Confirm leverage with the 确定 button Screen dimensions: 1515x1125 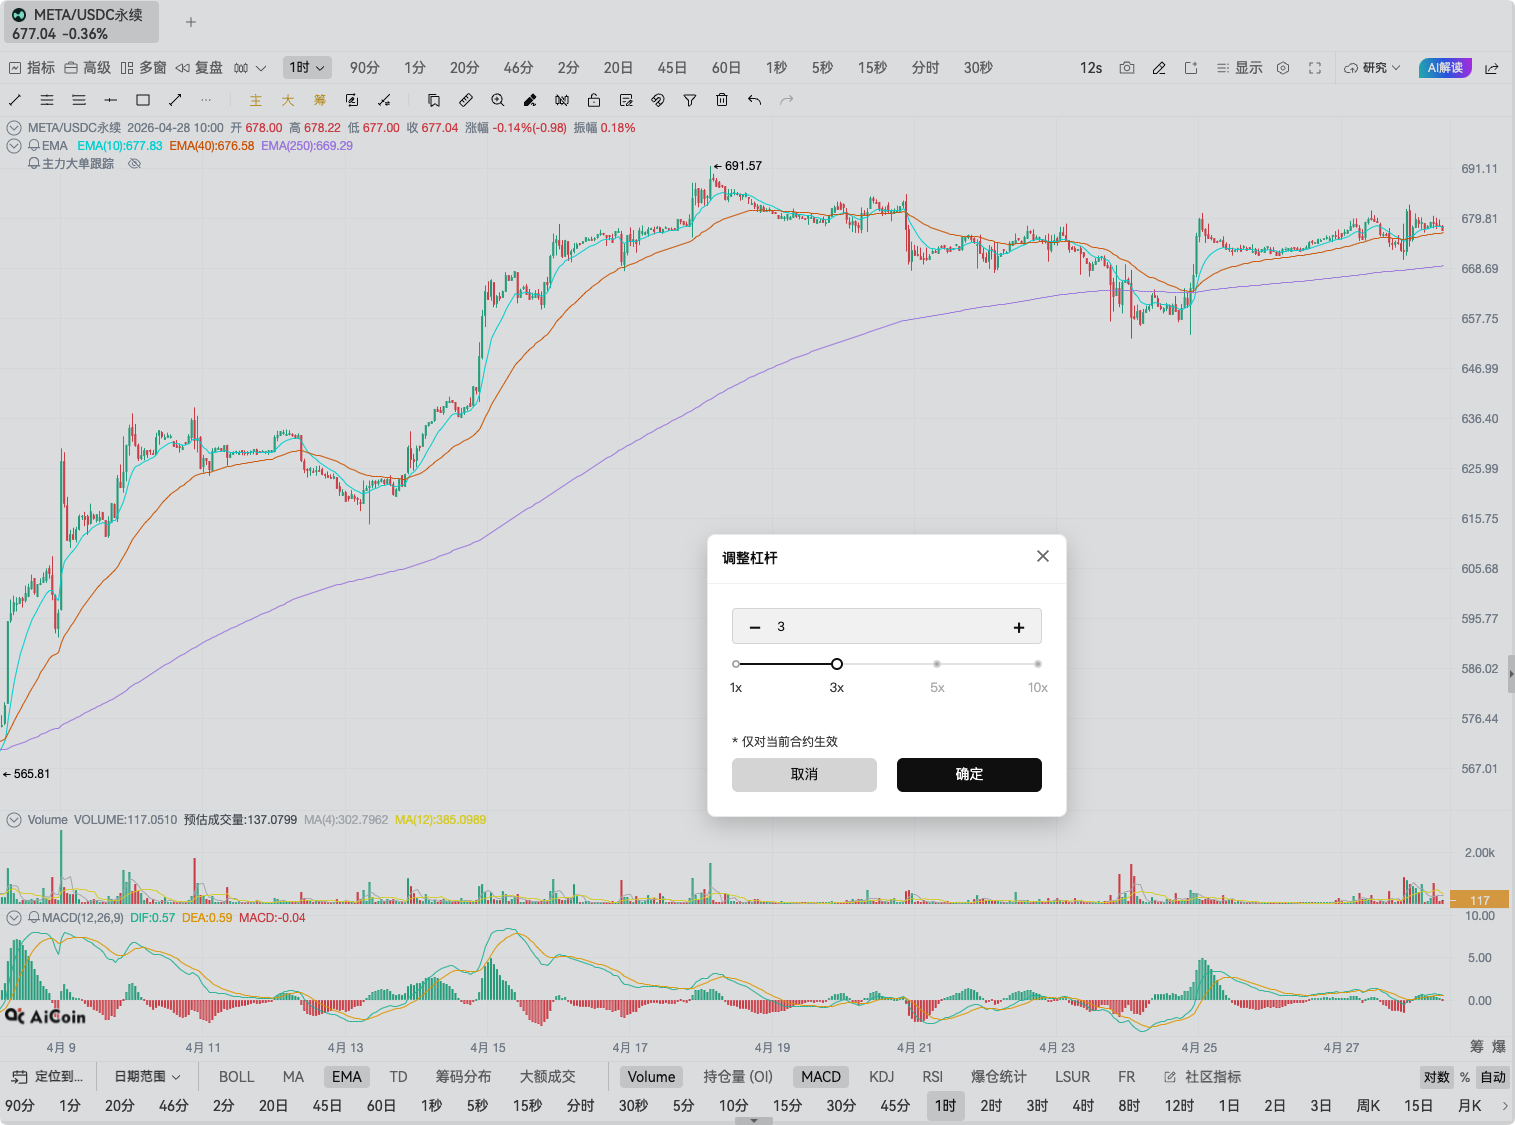(968, 774)
